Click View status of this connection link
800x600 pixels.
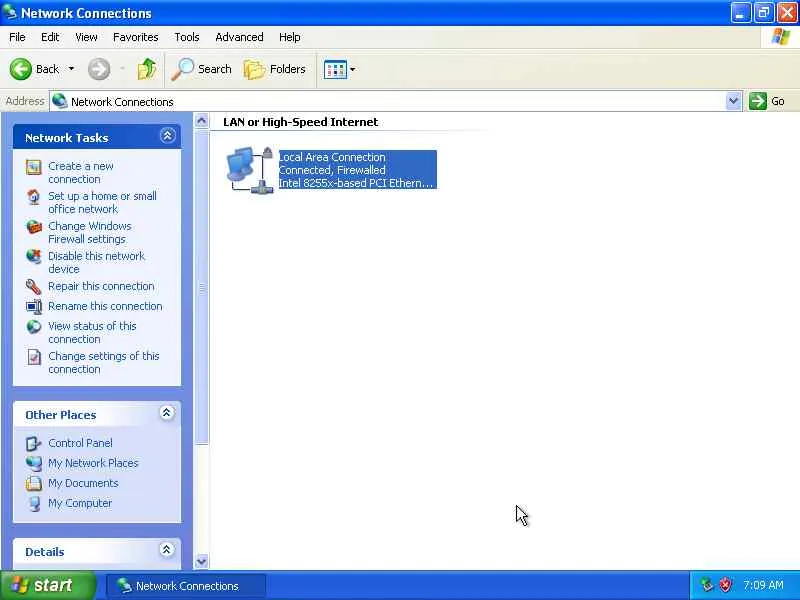pyautogui.click(x=92, y=332)
